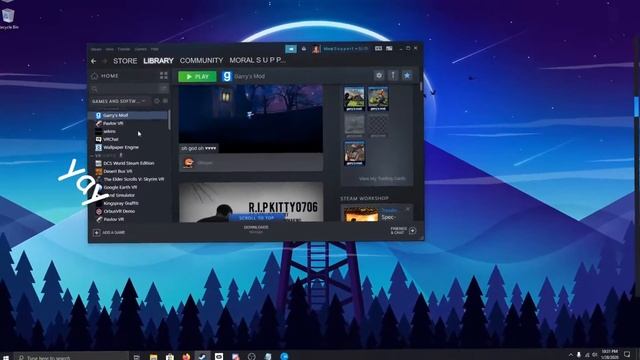Switch to collections grid view icon
The image size is (640, 360).
(164, 76)
